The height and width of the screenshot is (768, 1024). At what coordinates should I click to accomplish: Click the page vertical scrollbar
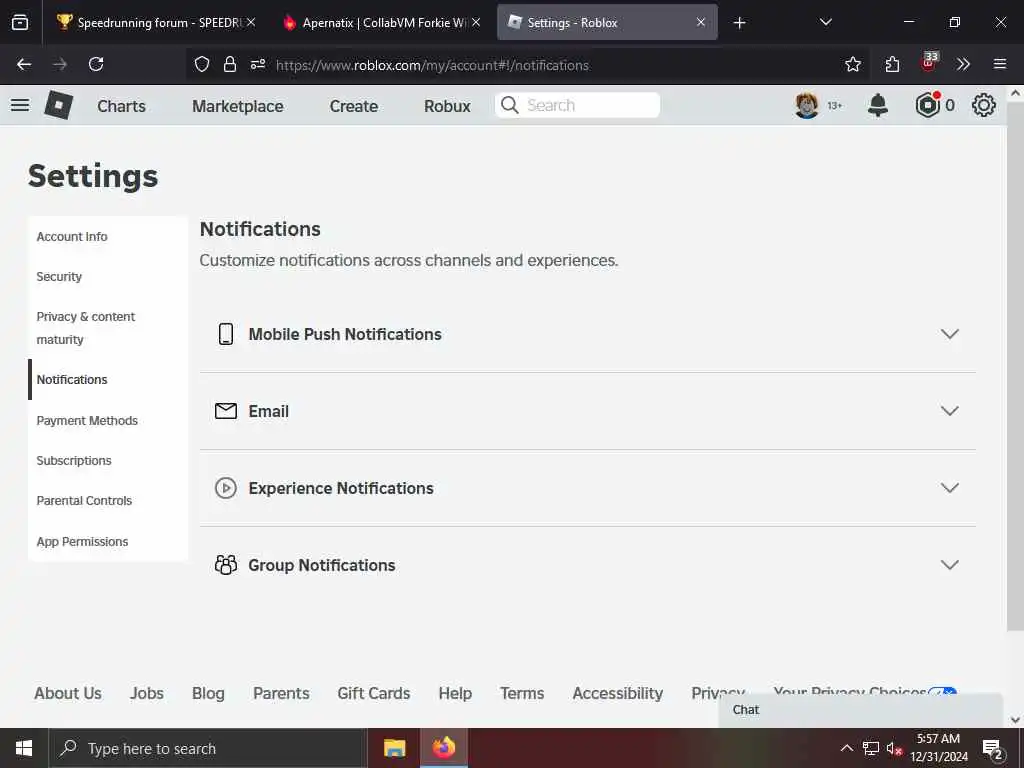(1015, 366)
